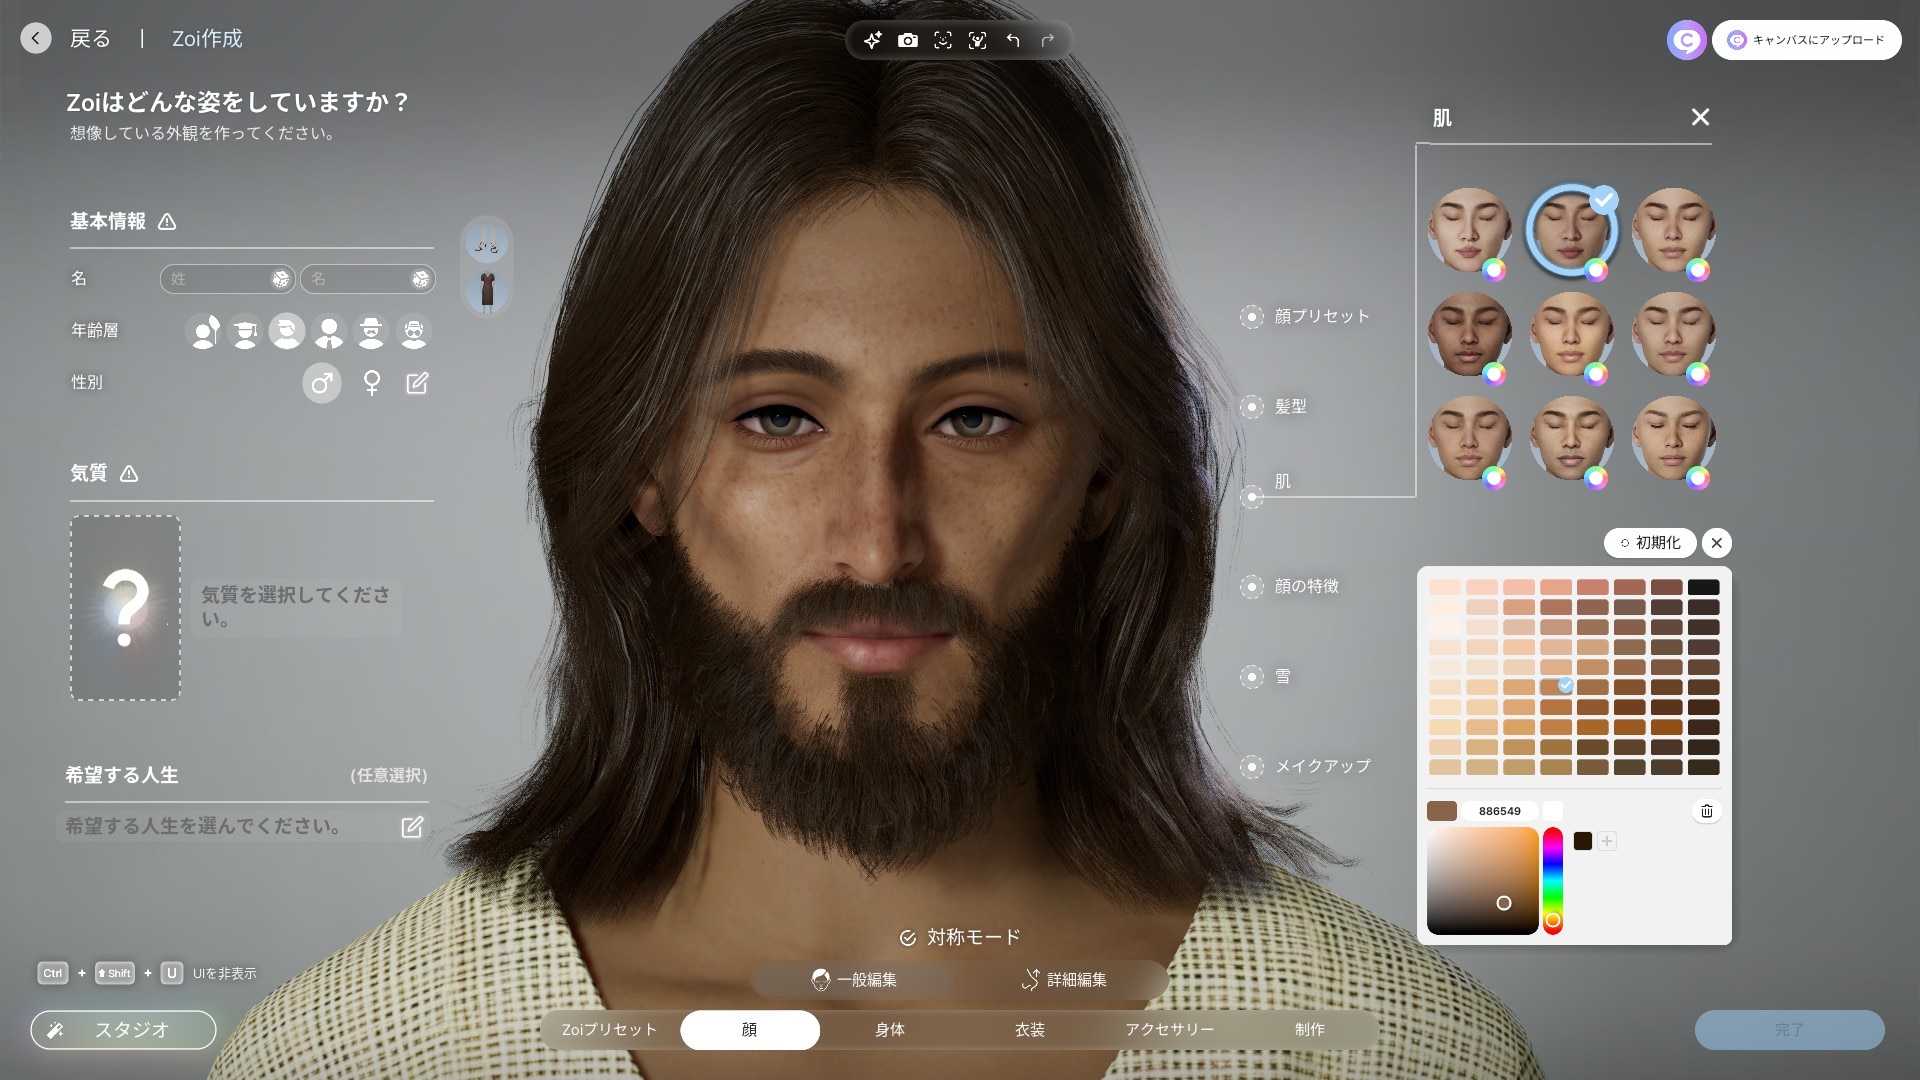Toggle the 対称モード checkbox
Image resolution: width=1920 pixels, height=1080 pixels.
tap(908, 938)
